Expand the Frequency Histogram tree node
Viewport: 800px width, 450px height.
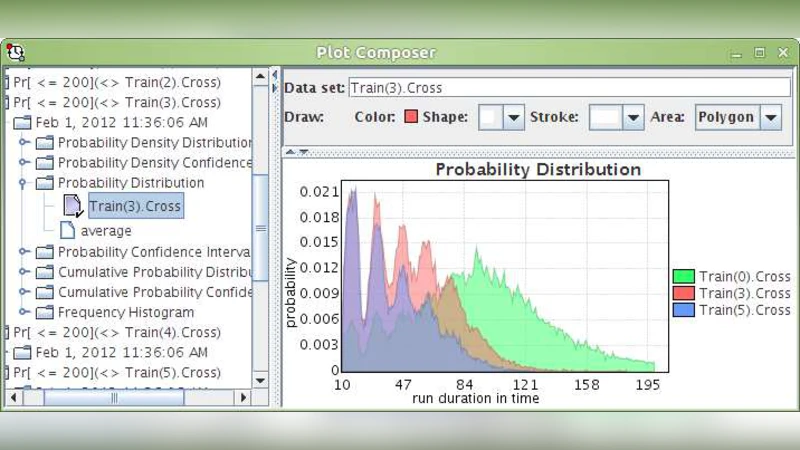pos(23,313)
